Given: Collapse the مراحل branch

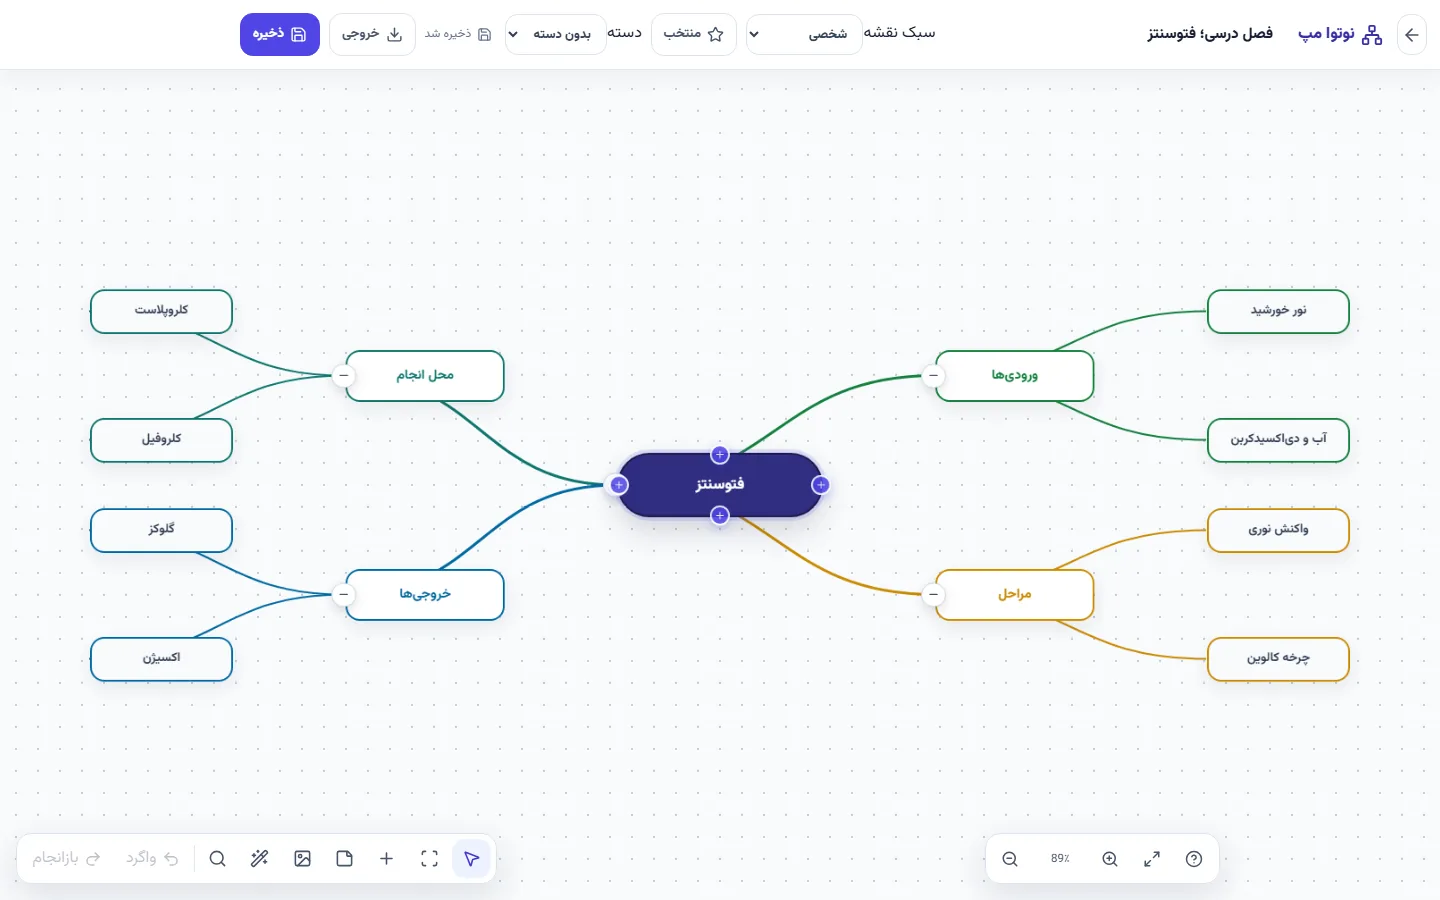Looking at the screenshot, I should pos(933,595).
